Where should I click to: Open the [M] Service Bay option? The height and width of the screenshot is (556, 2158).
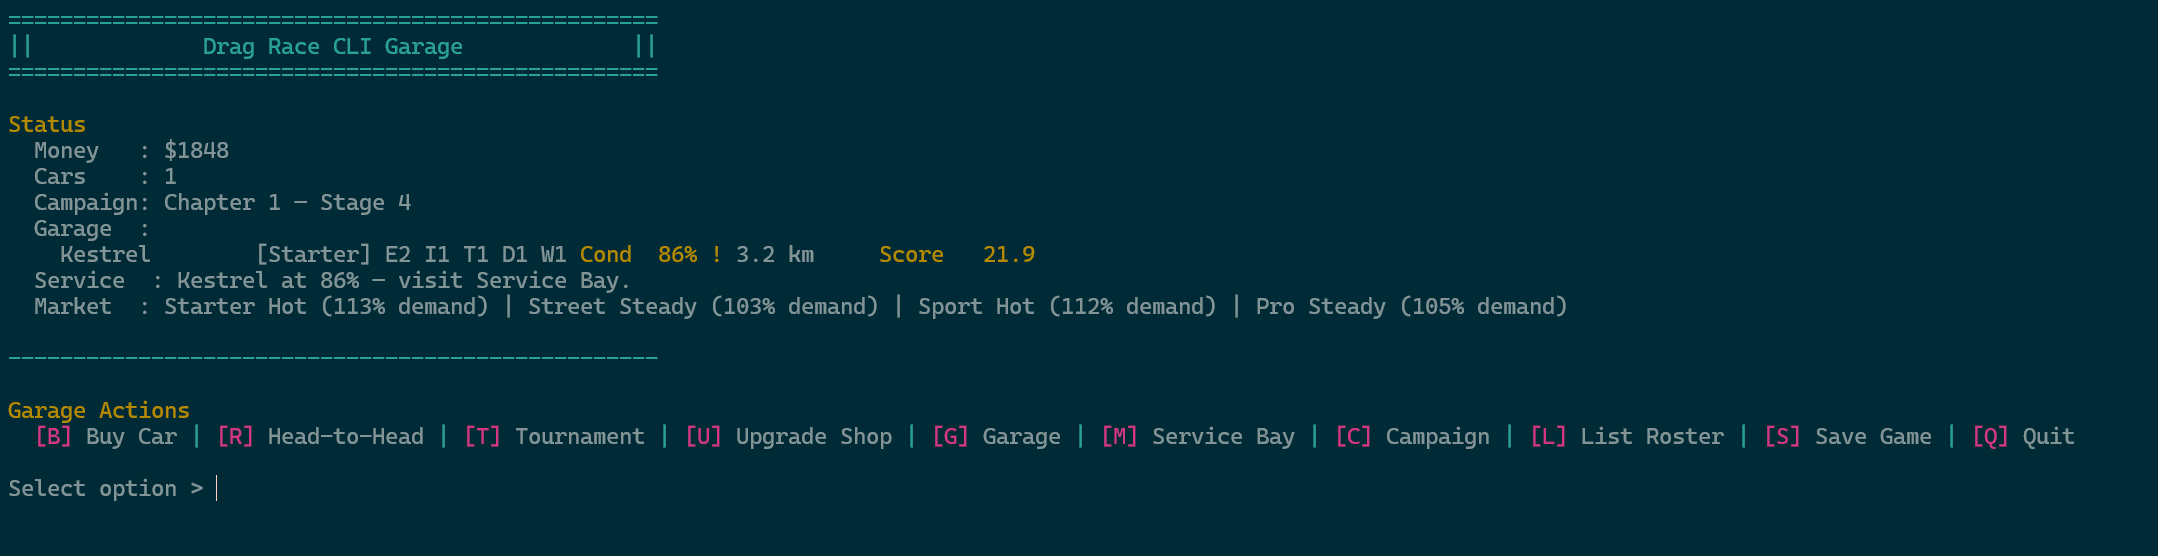pos(1197,437)
